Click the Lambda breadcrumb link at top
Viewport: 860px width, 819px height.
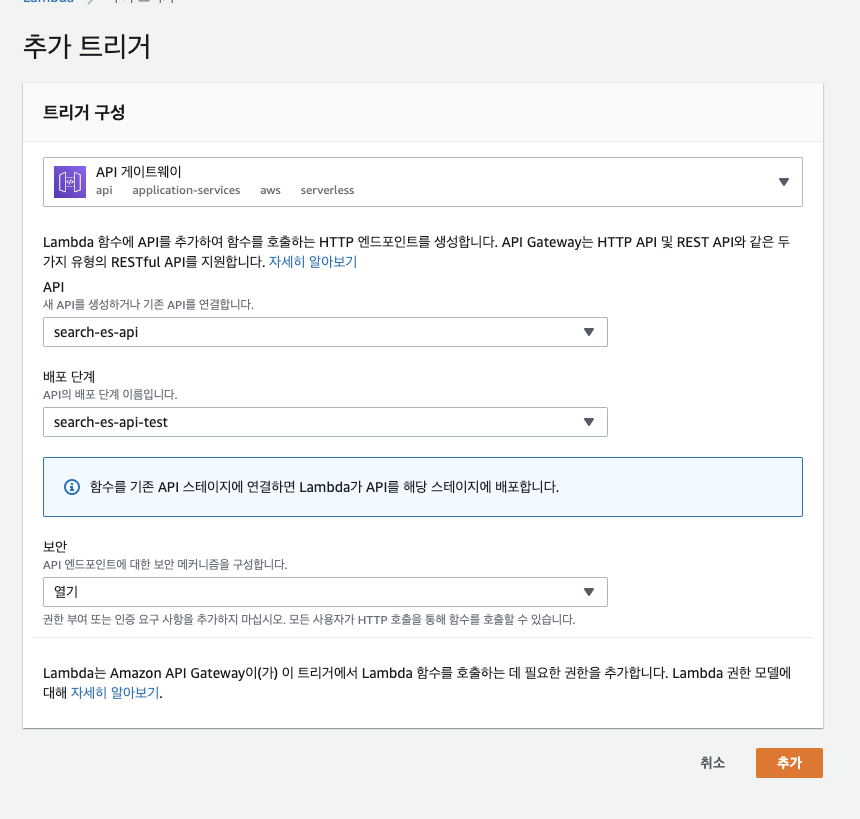pos(48,2)
